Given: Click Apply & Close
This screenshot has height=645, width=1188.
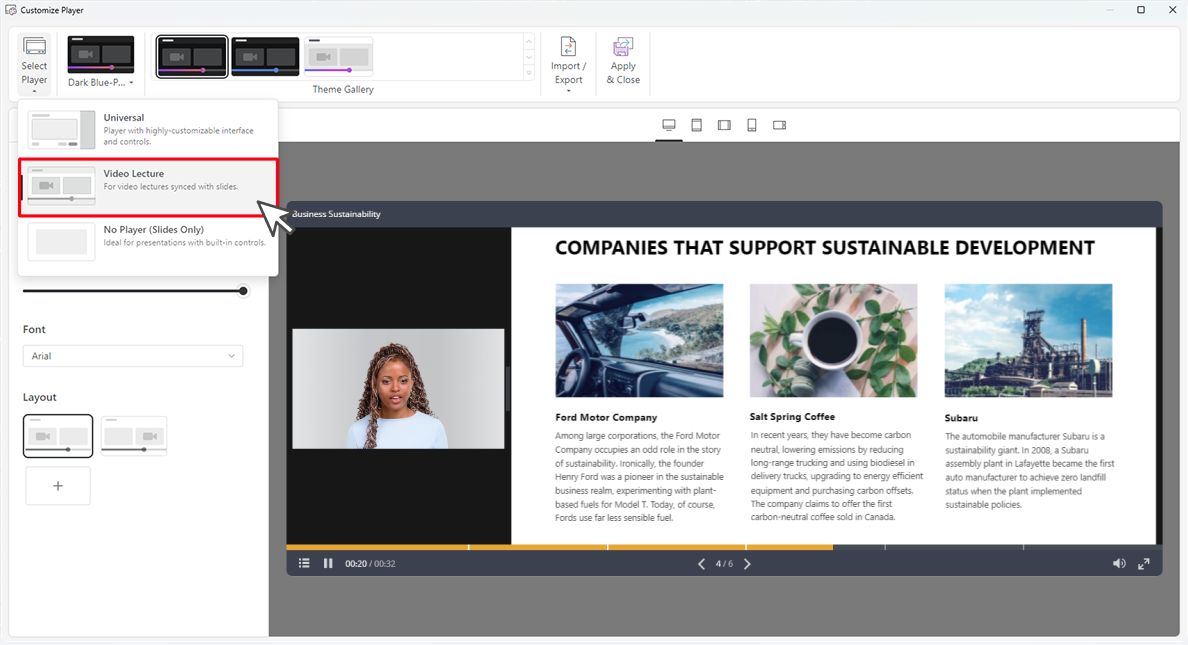Looking at the screenshot, I should (622, 60).
